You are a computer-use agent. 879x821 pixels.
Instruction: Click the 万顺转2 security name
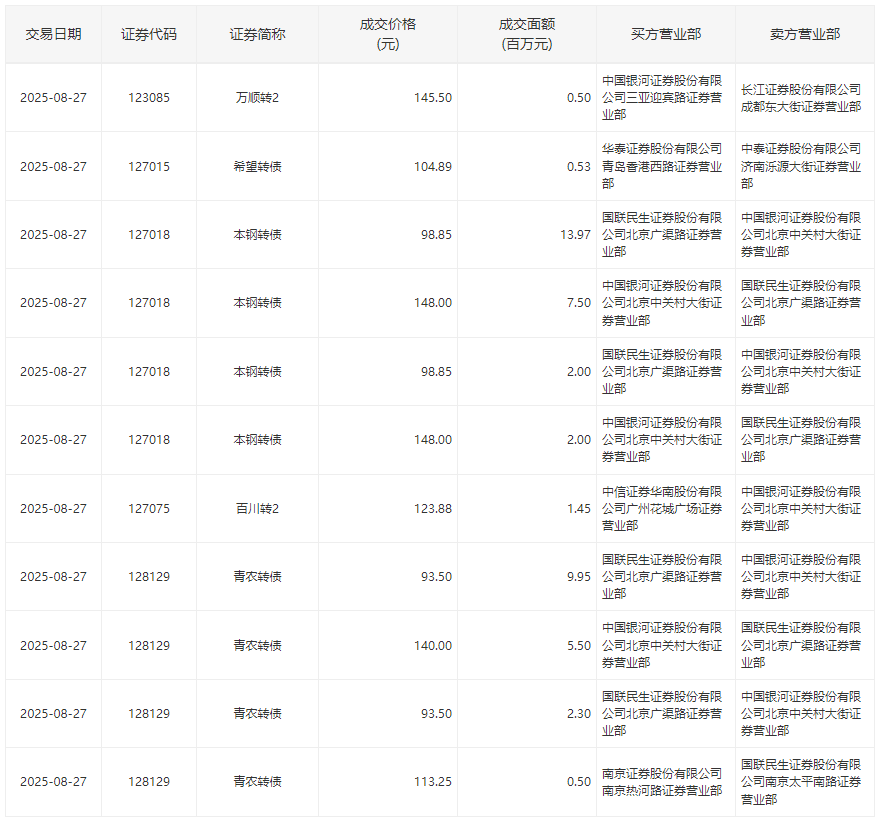click(x=257, y=98)
